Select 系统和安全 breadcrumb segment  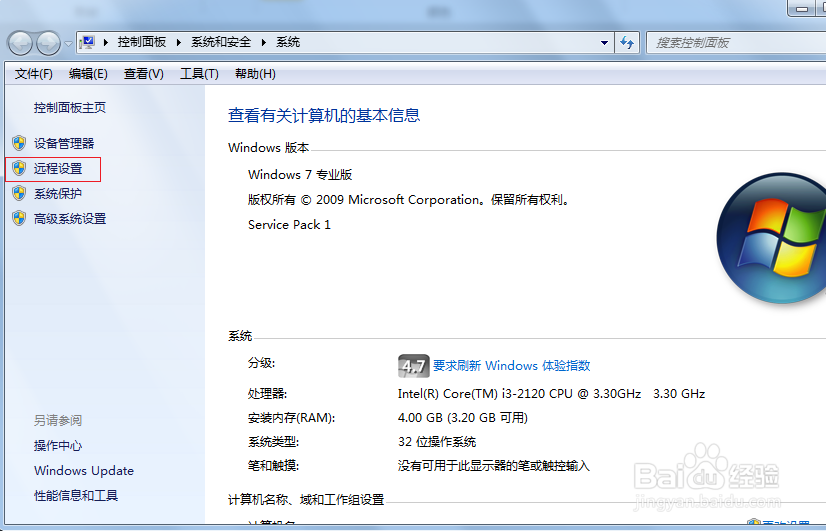[x=221, y=42]
